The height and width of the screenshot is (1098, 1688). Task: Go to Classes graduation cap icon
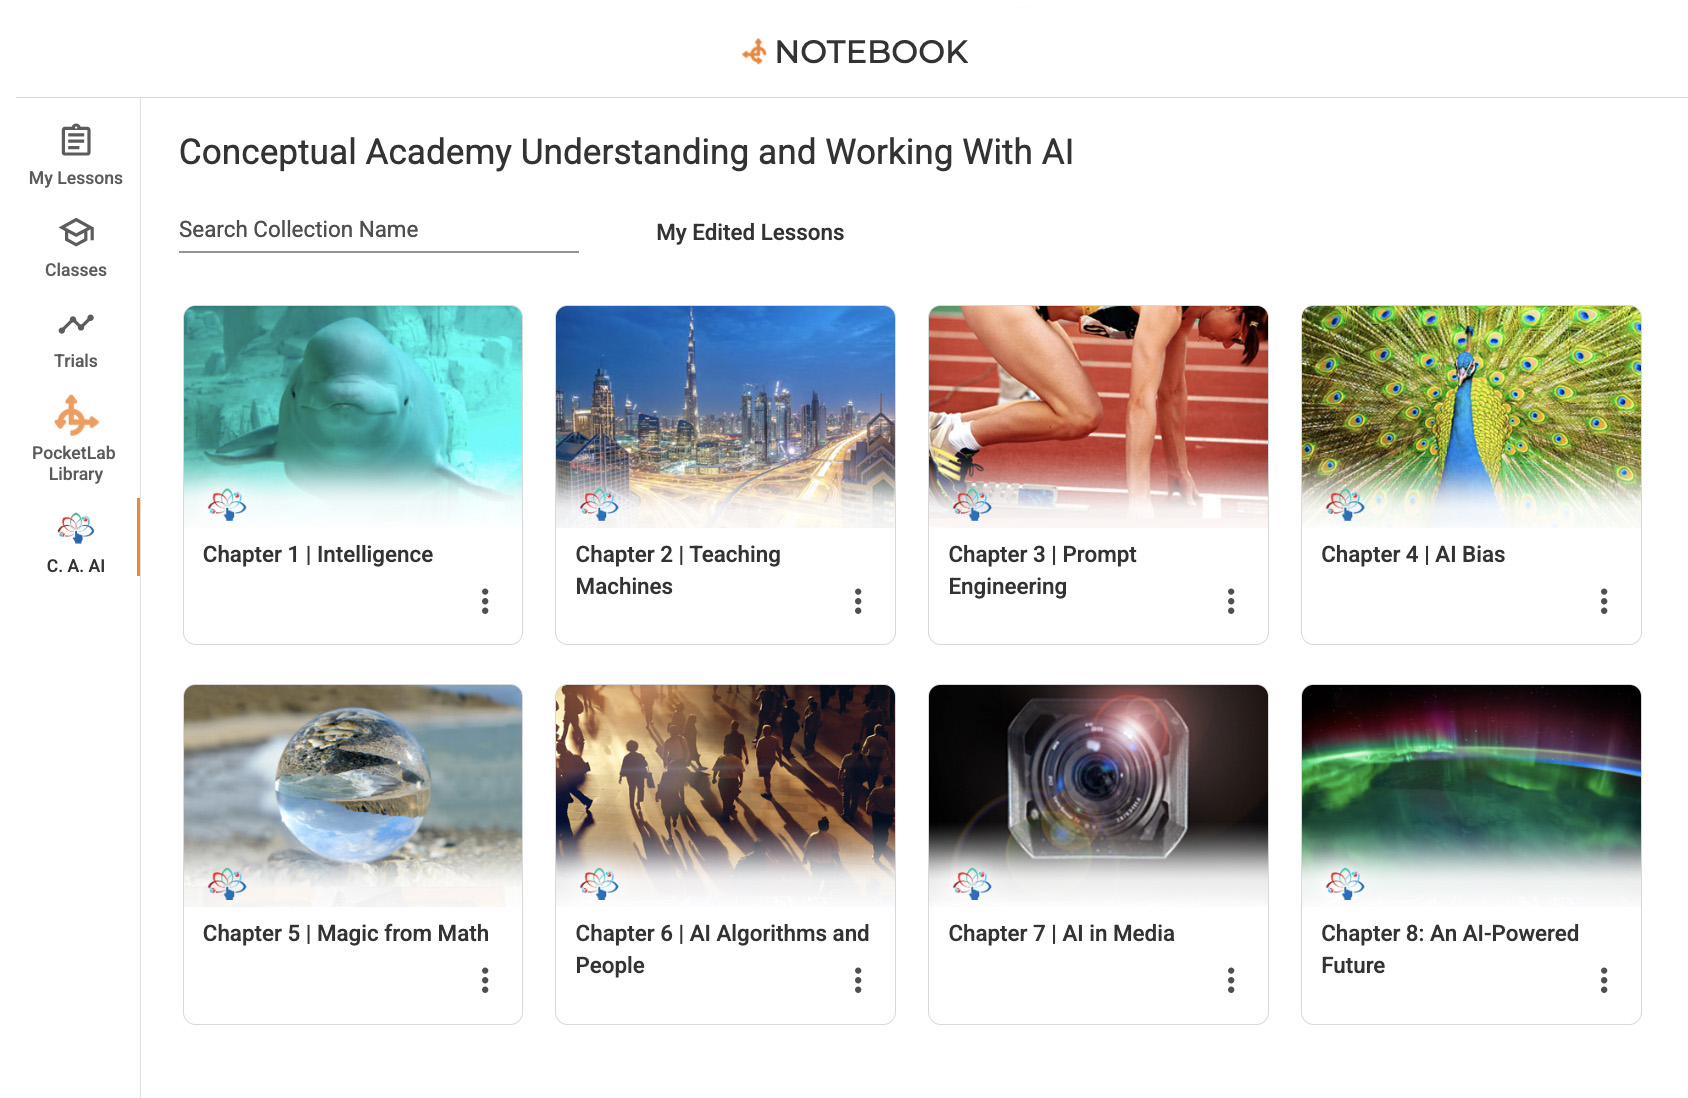click(x=76, y=233)
